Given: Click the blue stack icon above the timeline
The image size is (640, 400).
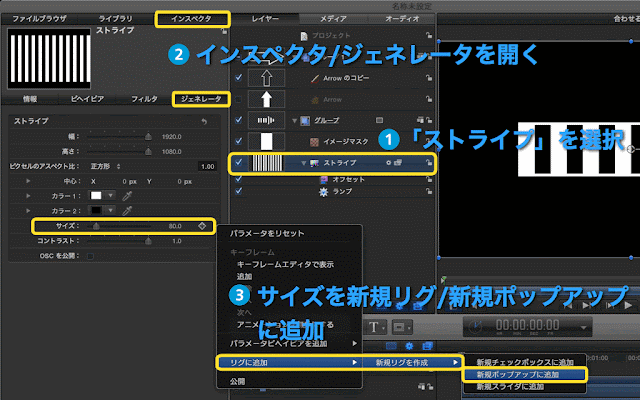Looking at the screenshot, I should point(427,346).
